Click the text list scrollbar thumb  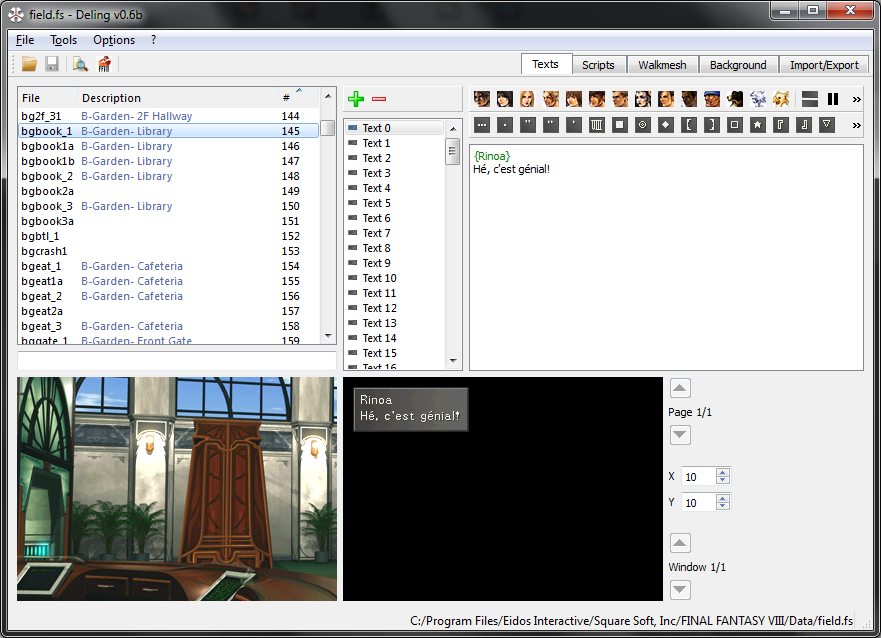click(x=453, y=151)
